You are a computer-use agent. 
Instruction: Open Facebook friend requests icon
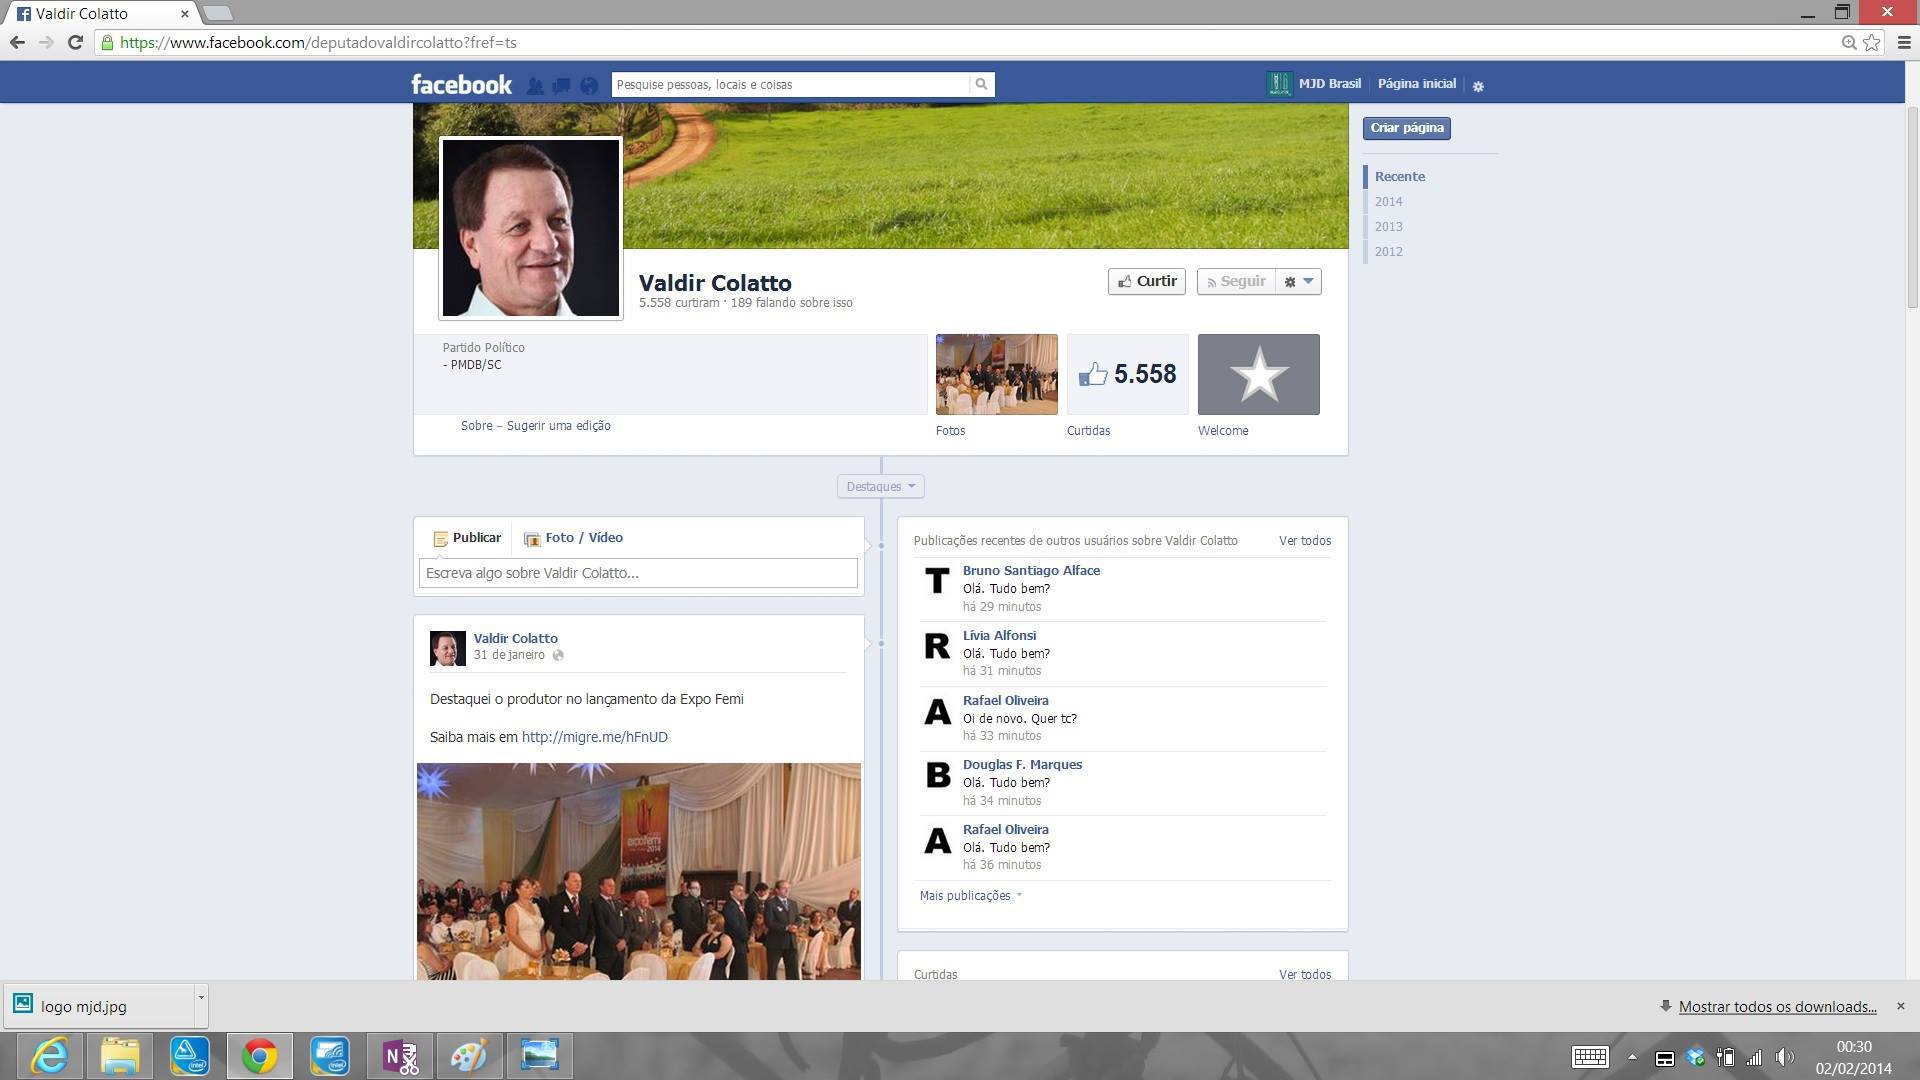(x=535, y=86)
